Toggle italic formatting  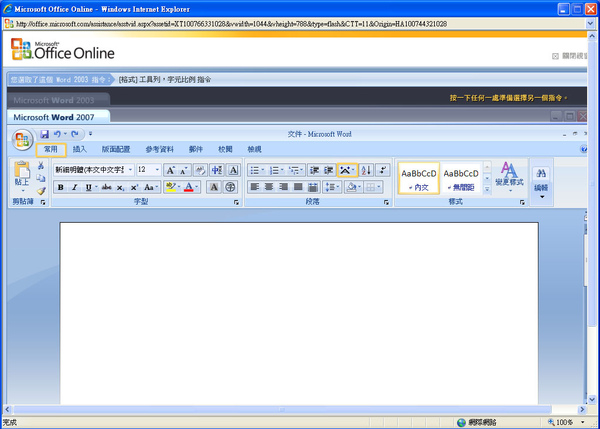pyautogui.click(x=75, y=187)
